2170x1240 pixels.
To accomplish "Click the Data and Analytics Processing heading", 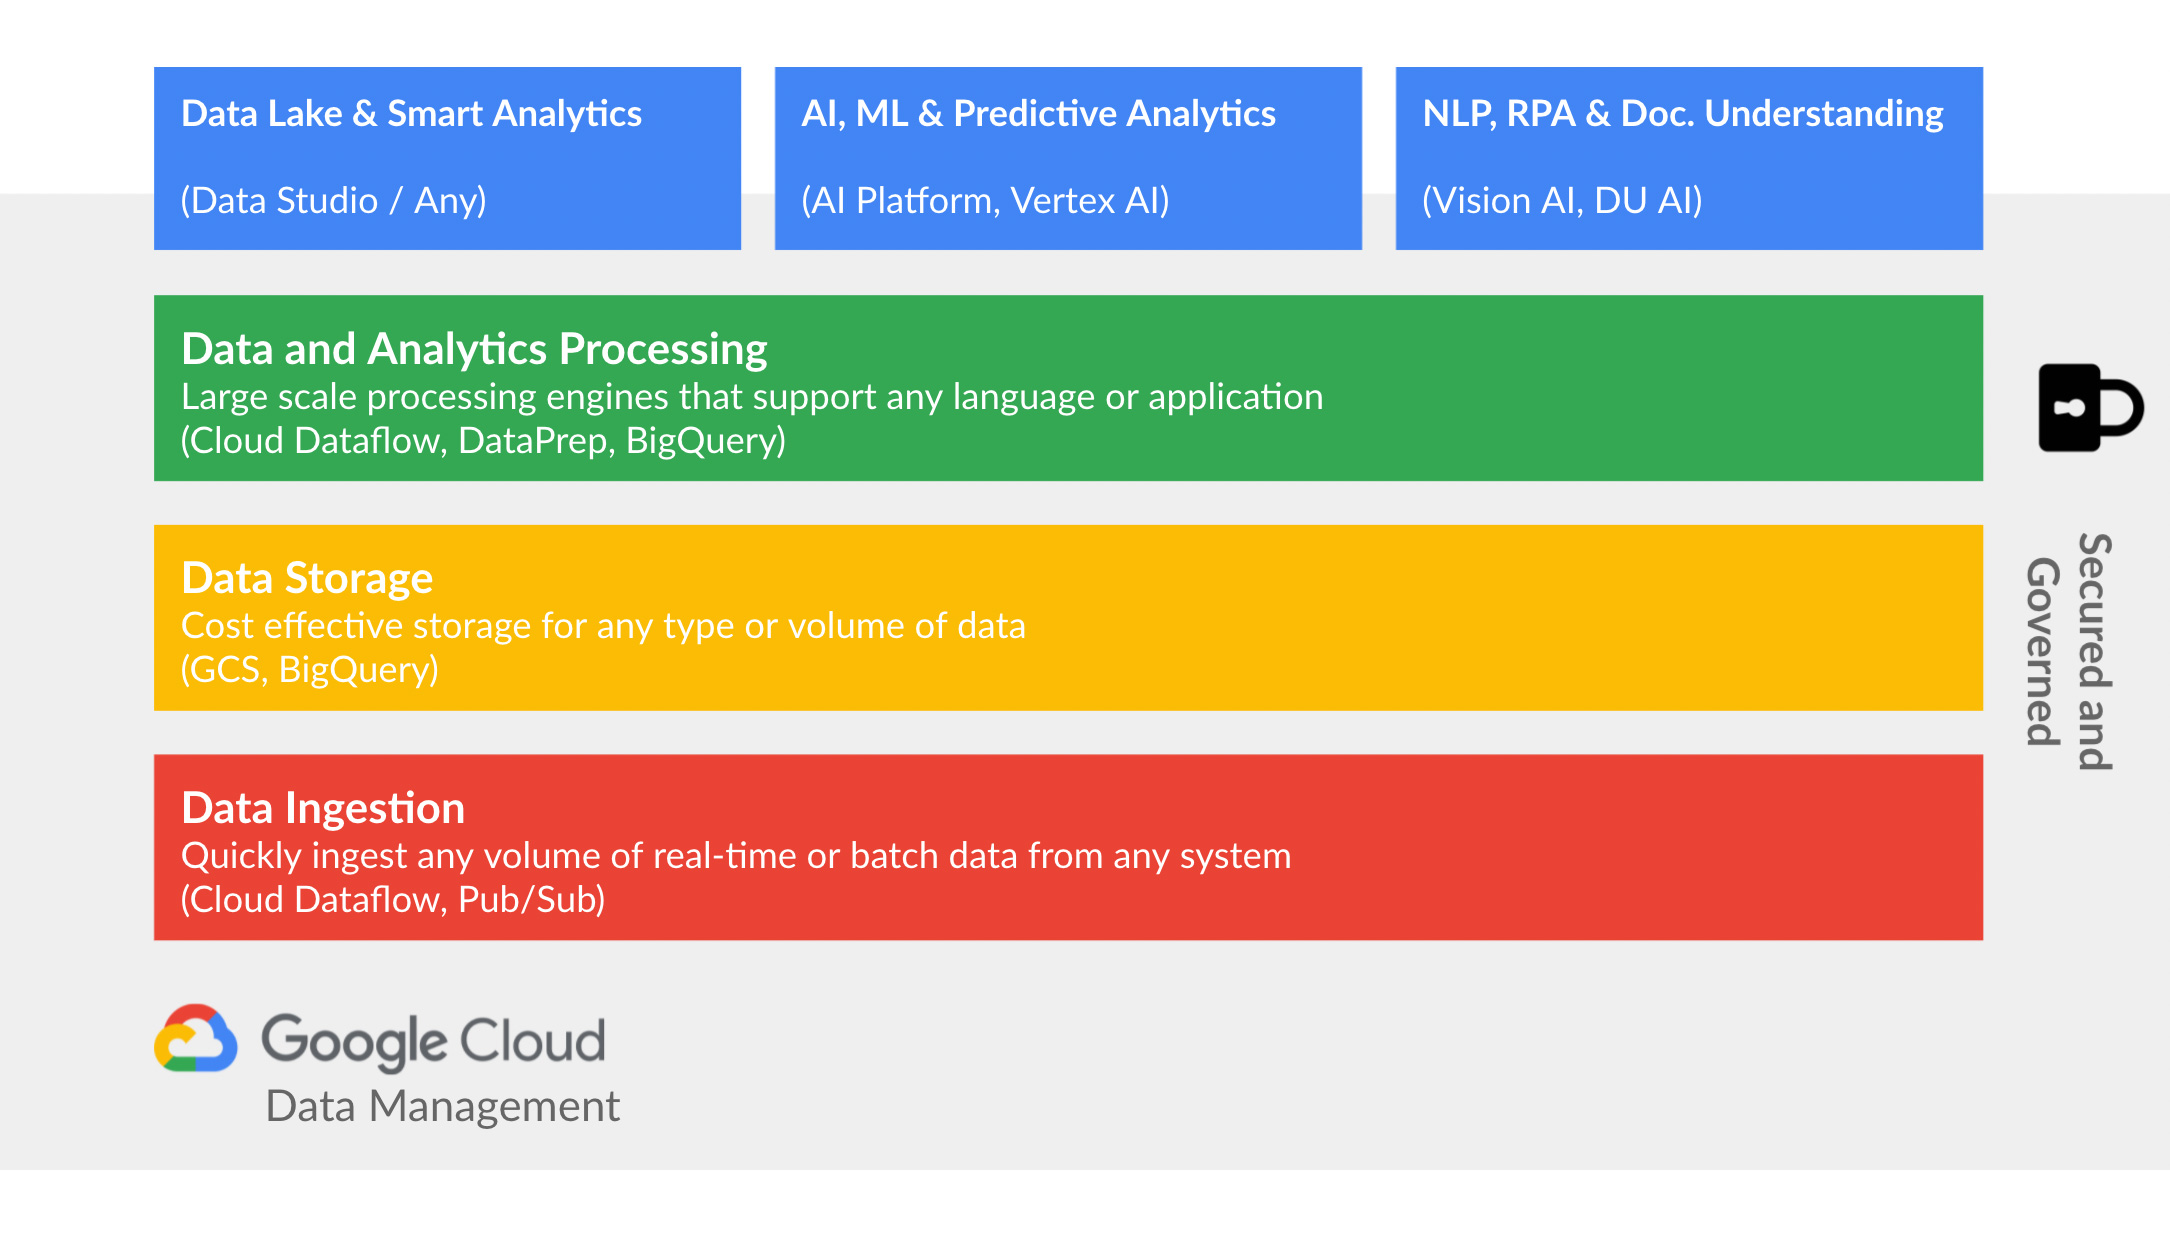I will pyautogui.click(x=474, y=349).
